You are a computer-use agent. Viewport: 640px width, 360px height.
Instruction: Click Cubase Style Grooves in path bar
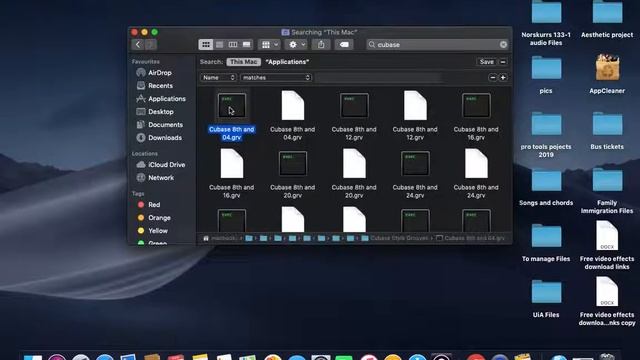(x=395, y=238)
